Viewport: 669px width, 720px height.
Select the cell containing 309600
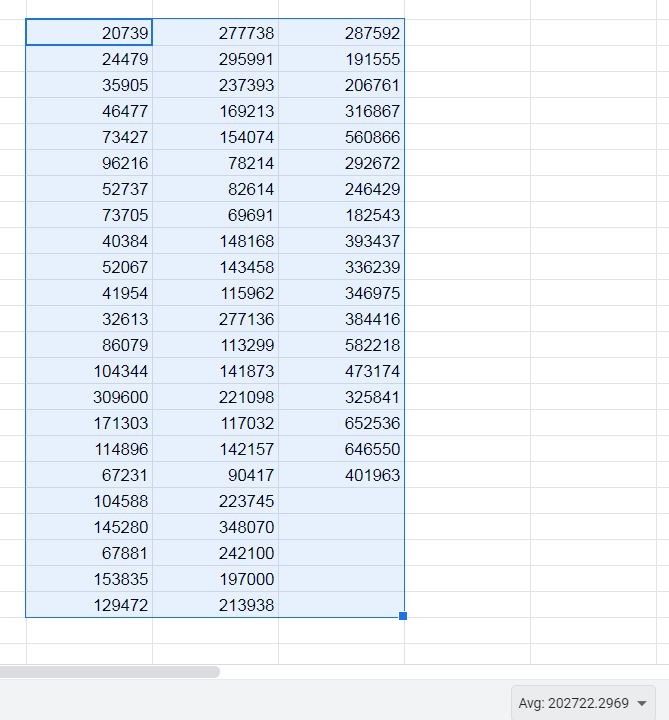[x=89, y=397]
